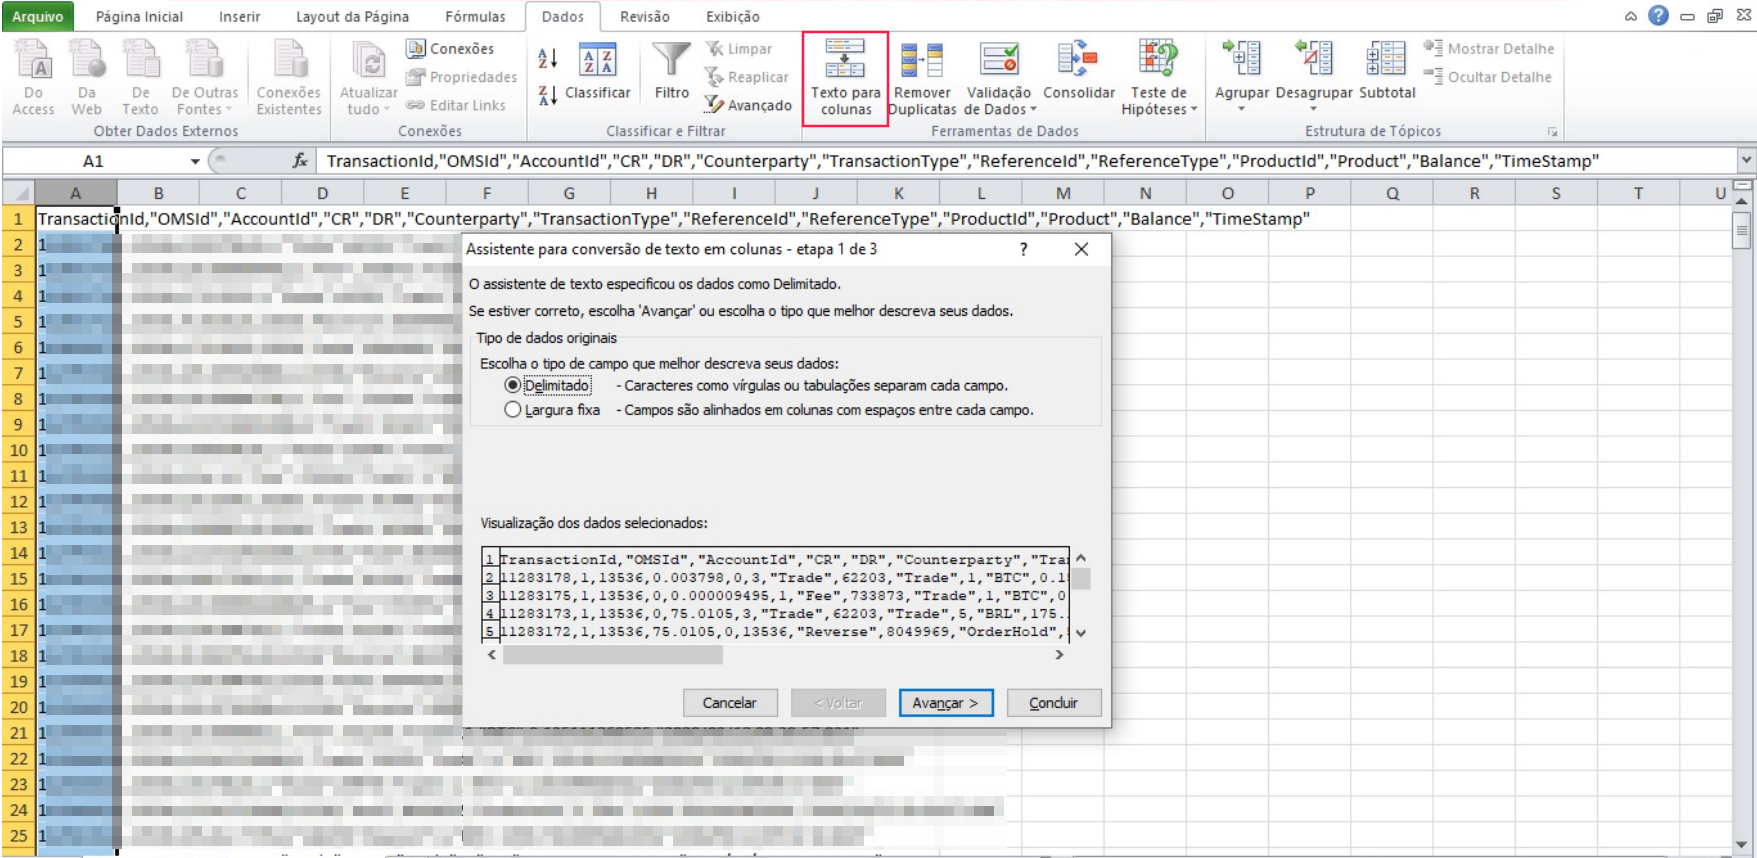Expand the Name Box dropdown arrow
Image resolution: width=1757 pixels, height=858 pixels.
click(x=195, y=161)
